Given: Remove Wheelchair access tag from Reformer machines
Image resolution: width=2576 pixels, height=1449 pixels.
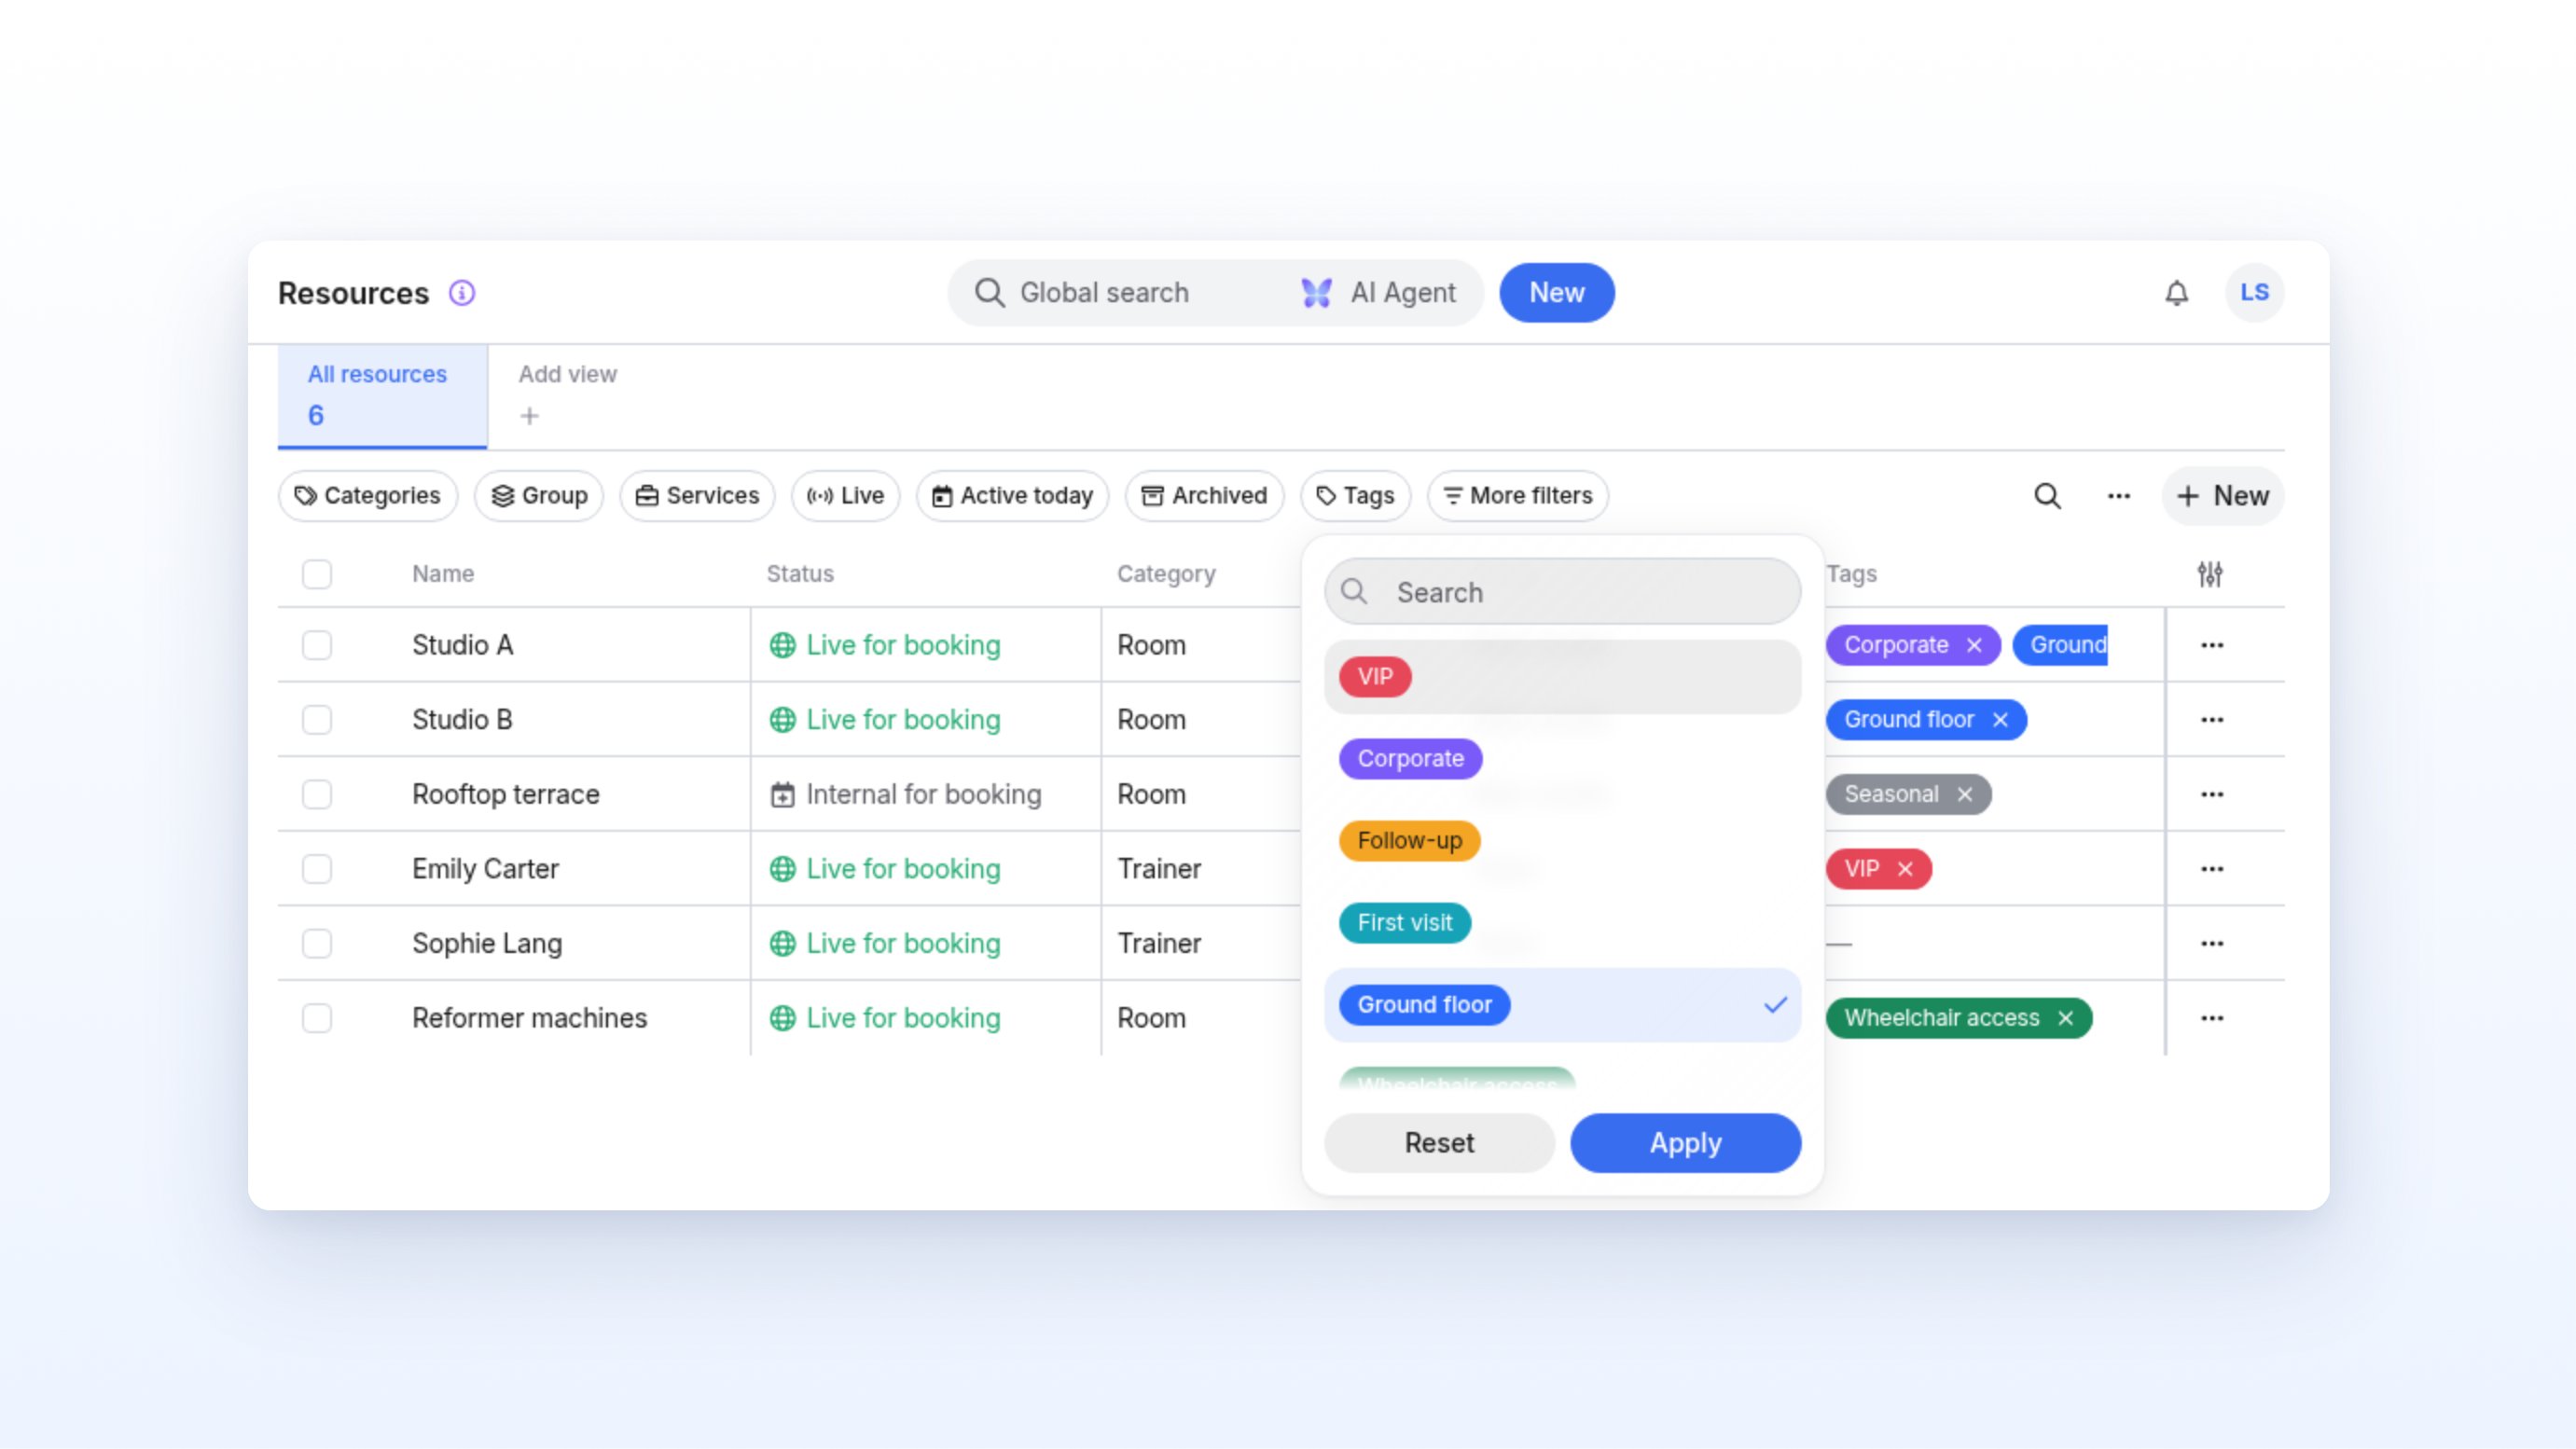Looking at the screenshot, I should click(x=2066, y=1018).
